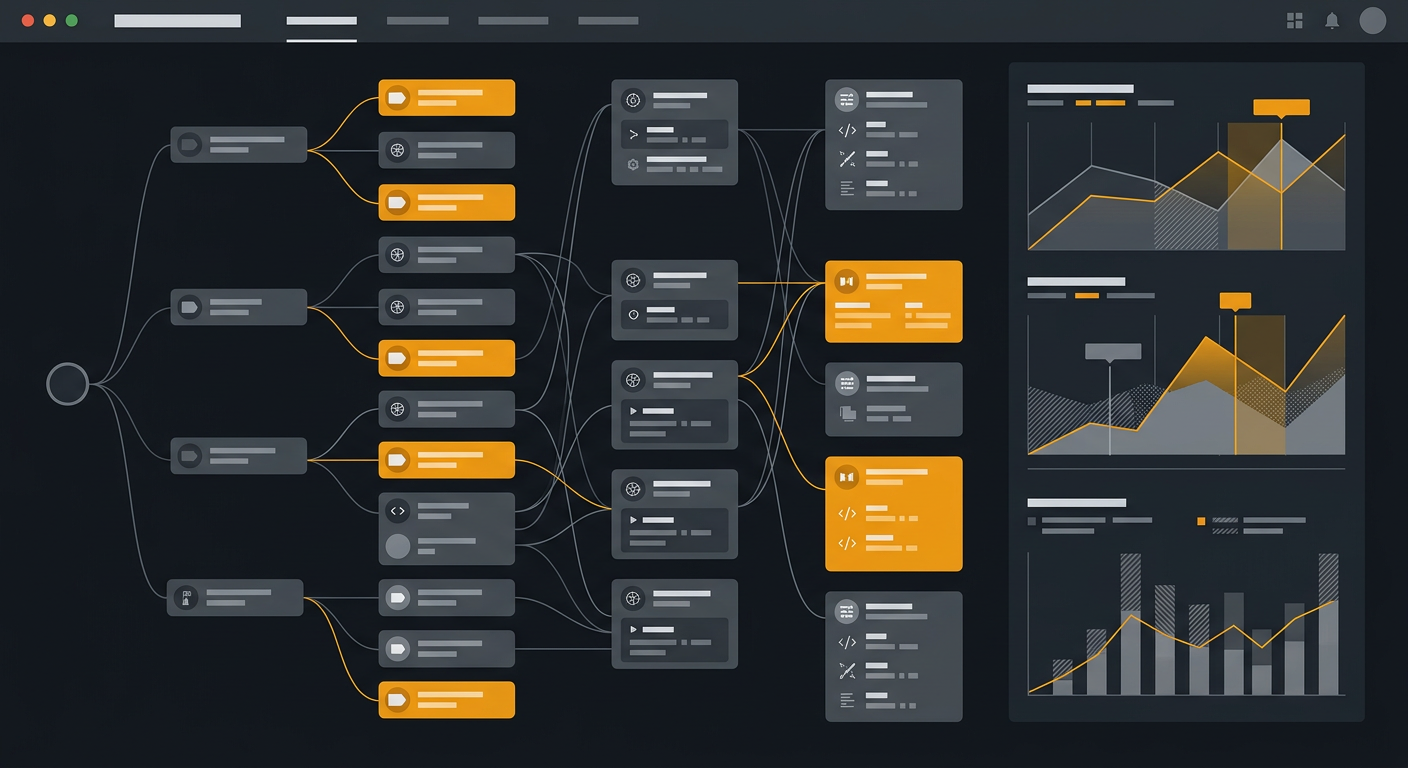Click the play triangle in the lowest middle-column node

(633, 630)
